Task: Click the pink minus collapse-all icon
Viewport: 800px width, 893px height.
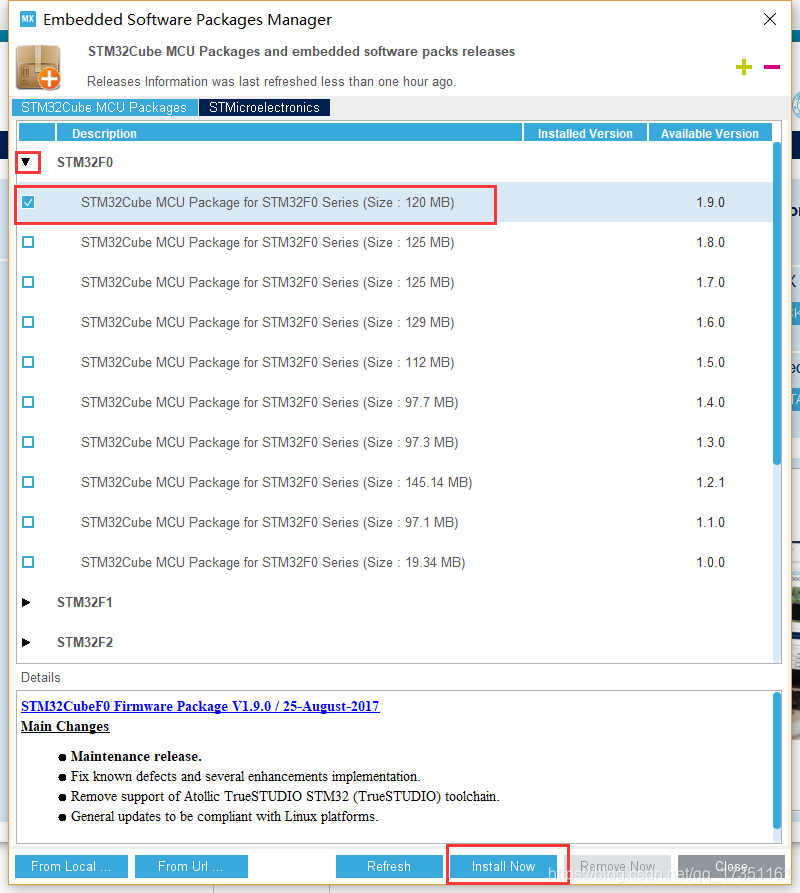Action: (772, 67)
